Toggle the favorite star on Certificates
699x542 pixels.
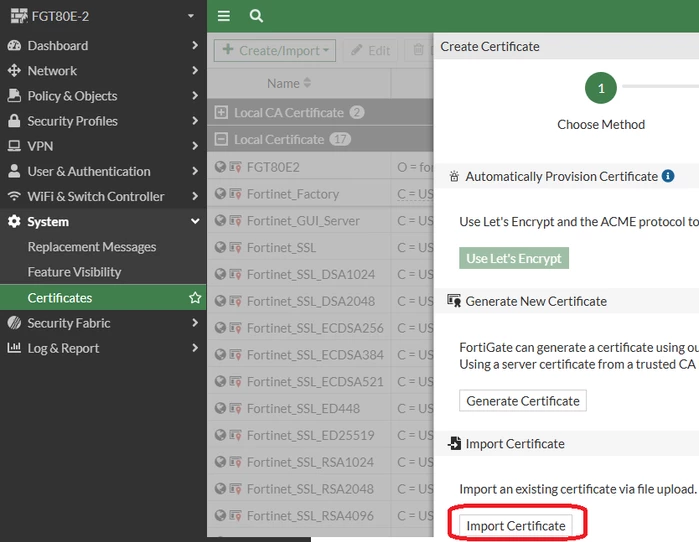click(x=195, y=297)
